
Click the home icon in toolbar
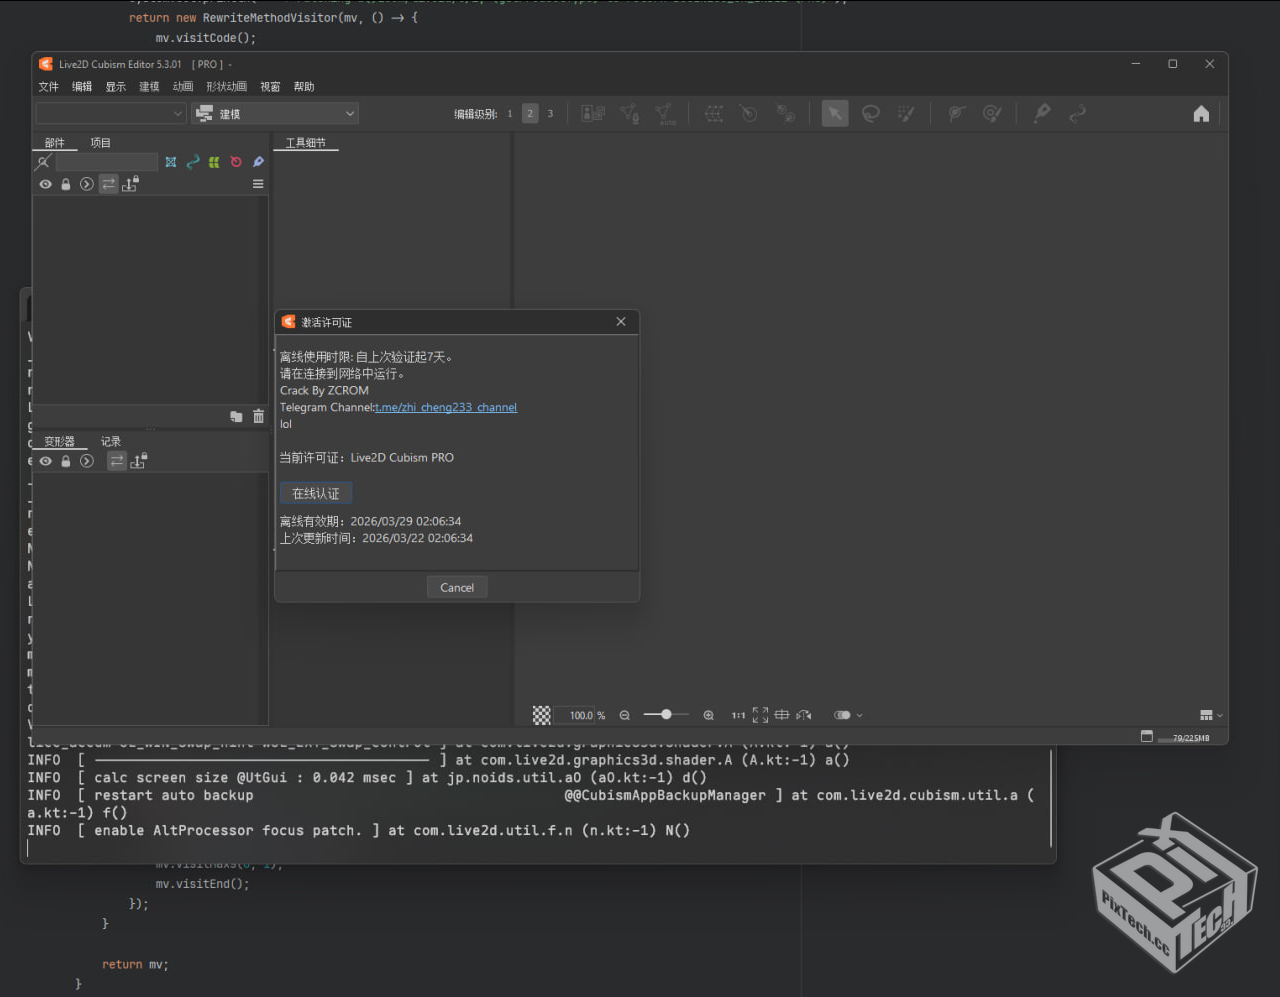coord(1201,114)
